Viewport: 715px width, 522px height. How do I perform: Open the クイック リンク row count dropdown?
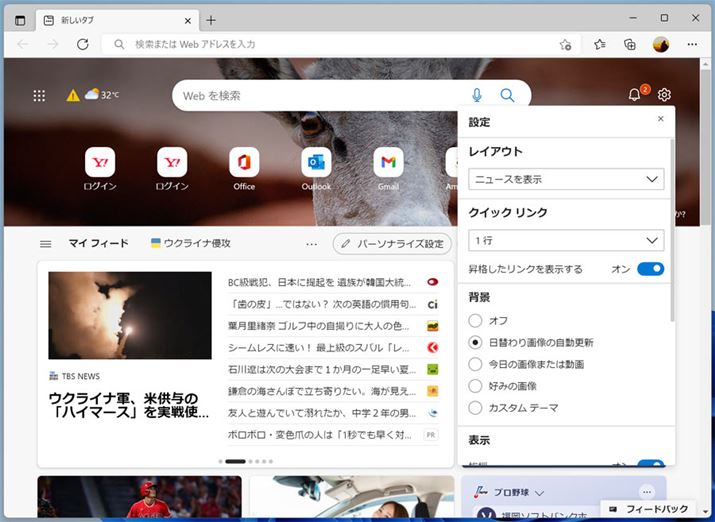566,241
